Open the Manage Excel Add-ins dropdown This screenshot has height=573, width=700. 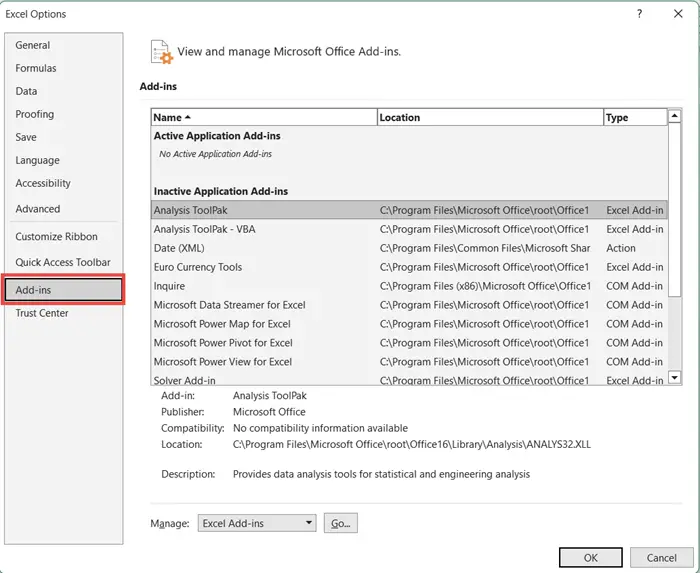[257, 523]
